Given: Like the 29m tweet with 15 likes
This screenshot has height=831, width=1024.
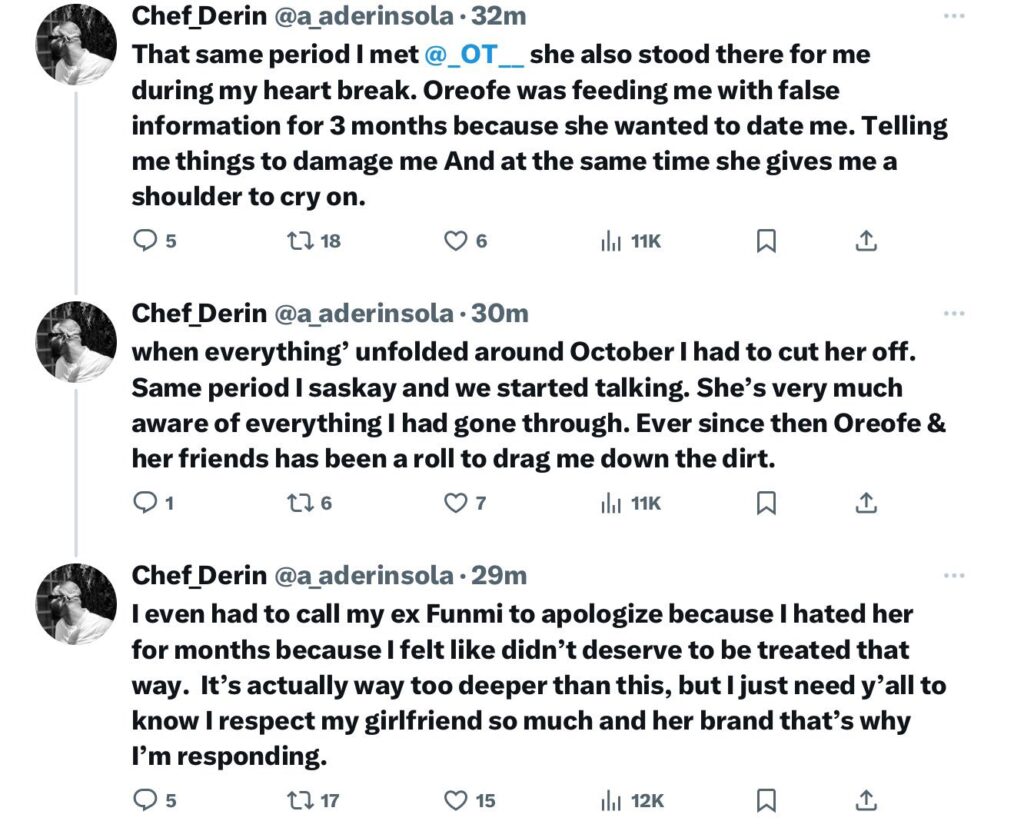Looking at the screenshot, I should 456,800.
